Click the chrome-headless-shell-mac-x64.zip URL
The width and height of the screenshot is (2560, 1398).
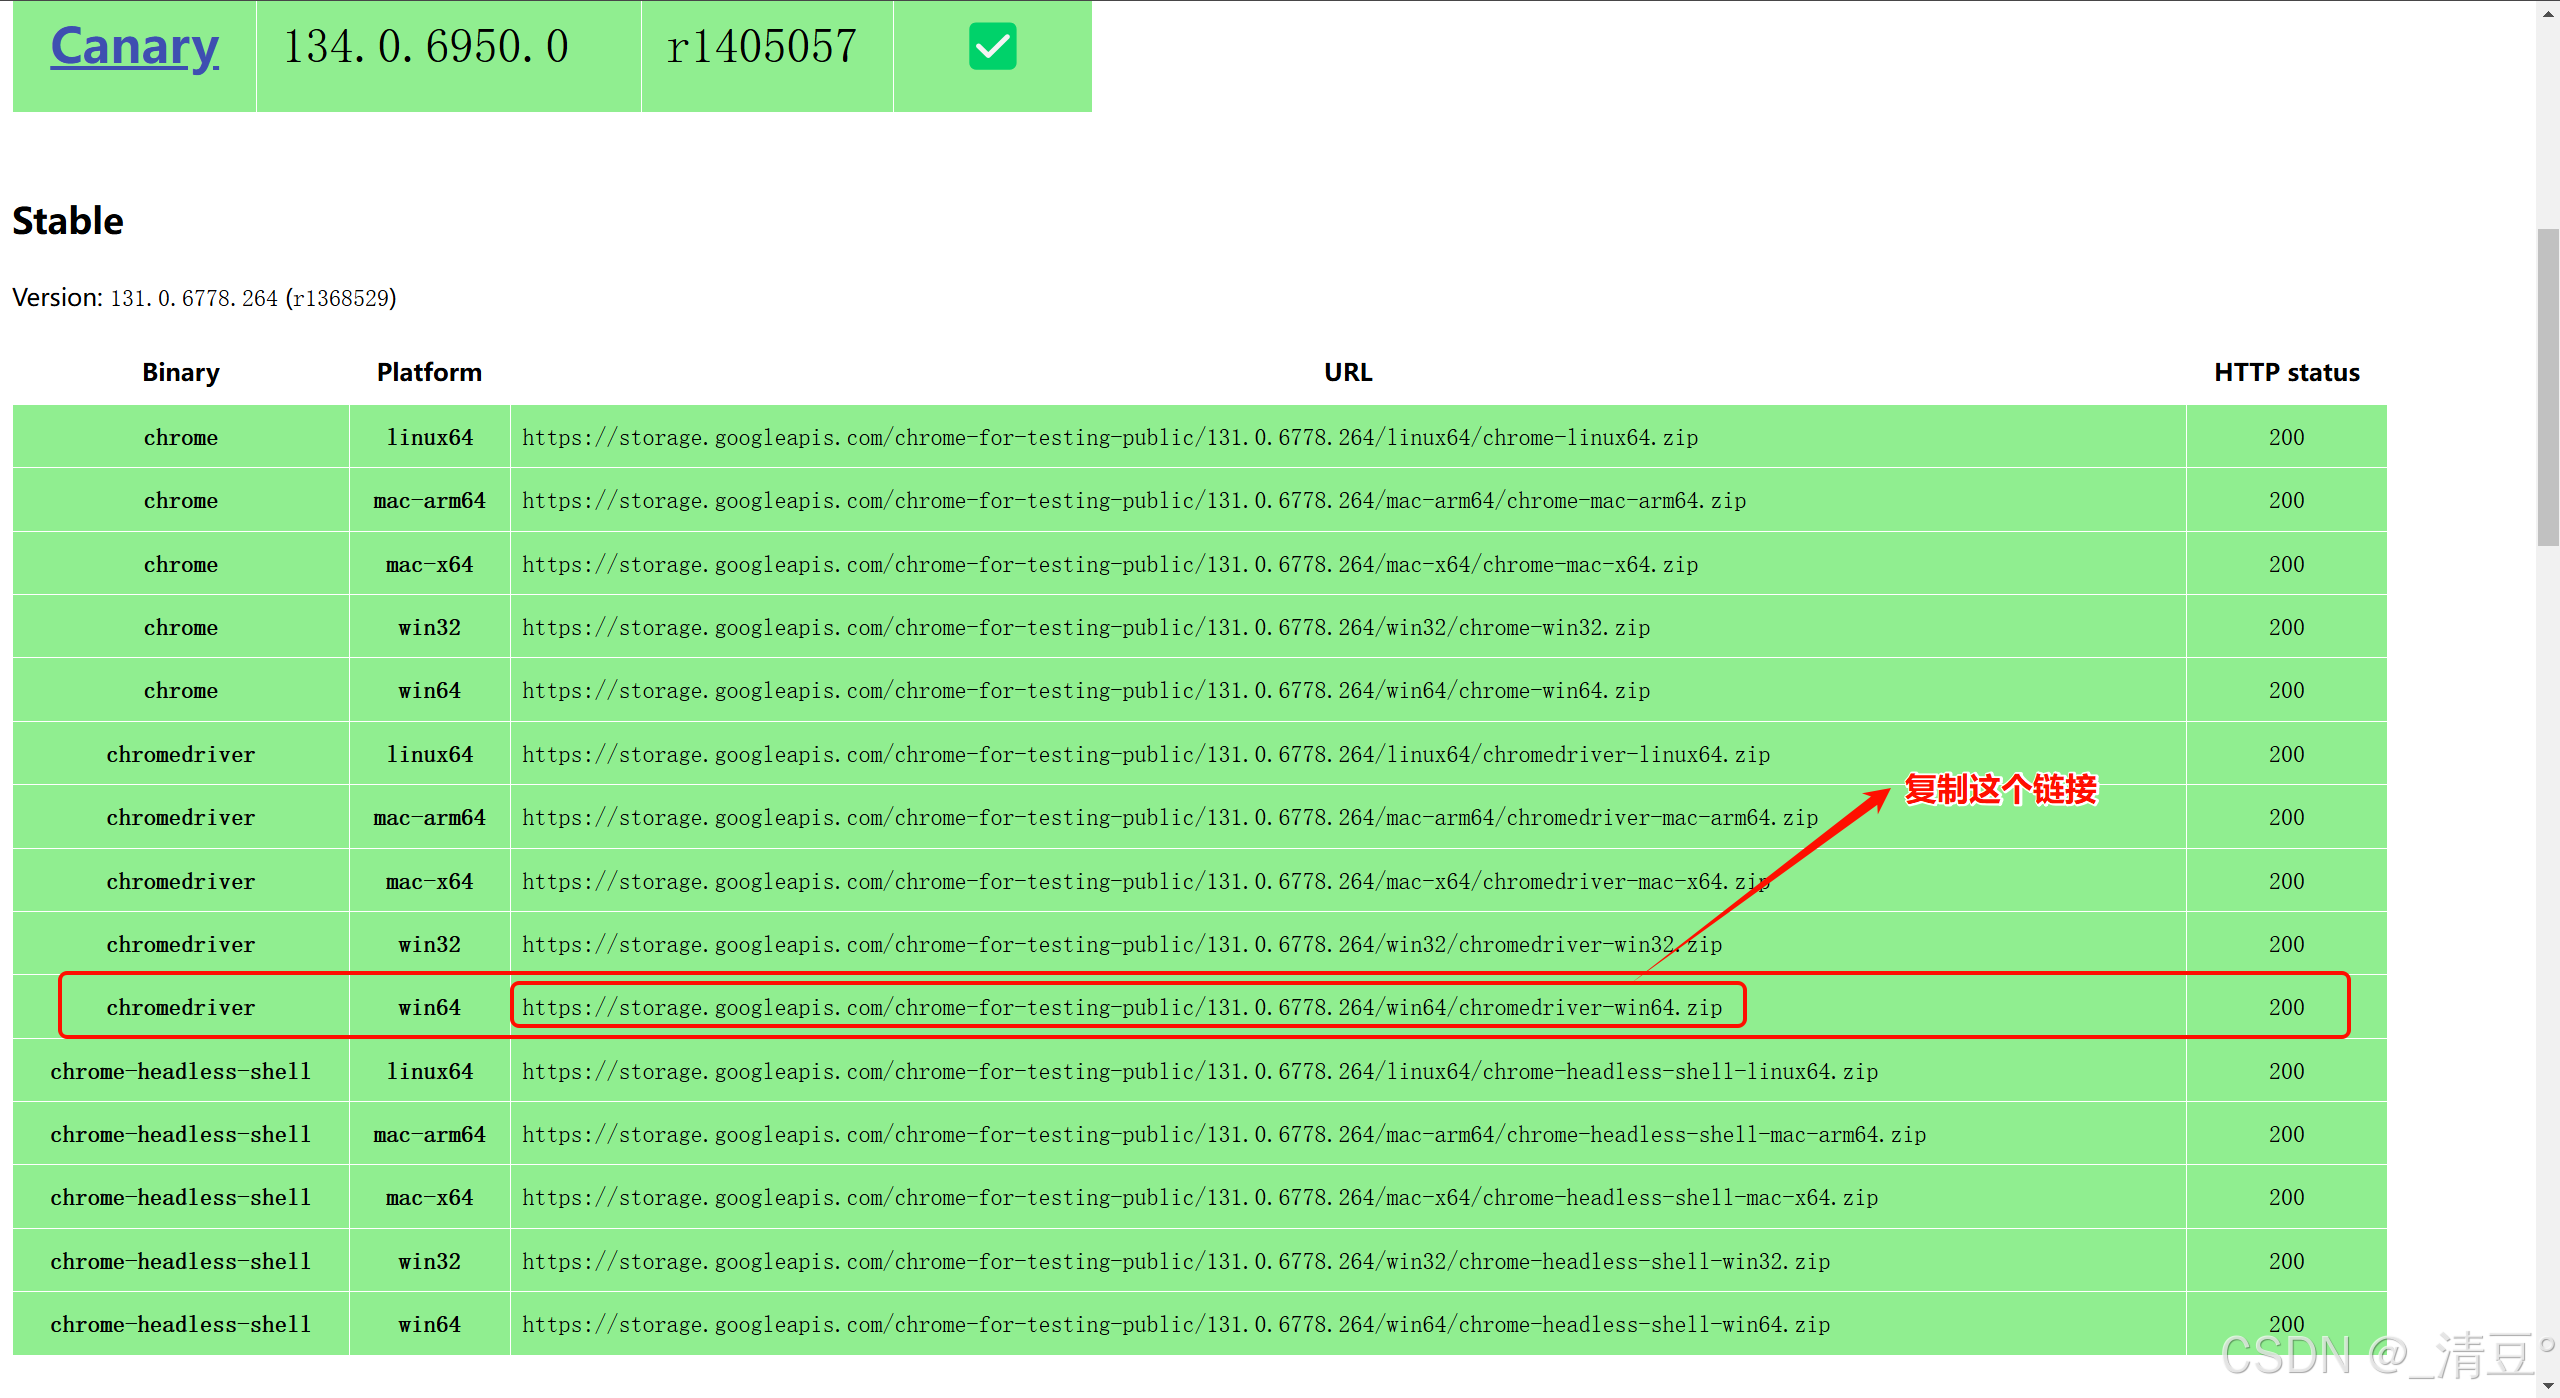(1200, 1198)
